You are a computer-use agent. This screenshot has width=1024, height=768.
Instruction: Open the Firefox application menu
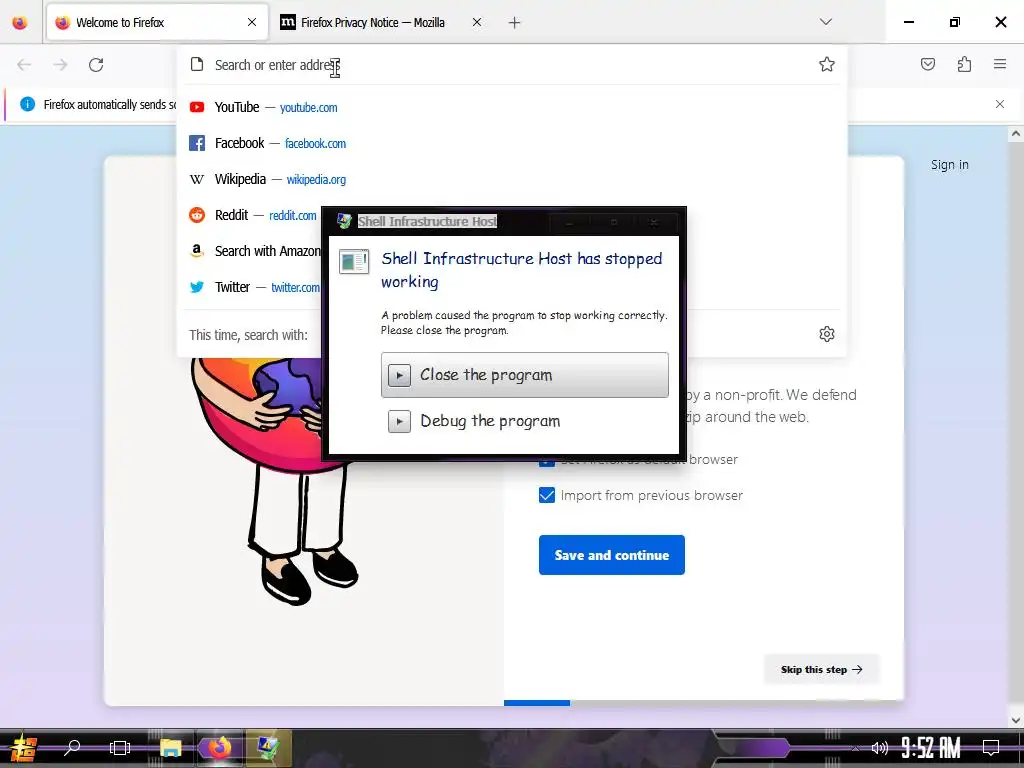tap(1000, 64)
